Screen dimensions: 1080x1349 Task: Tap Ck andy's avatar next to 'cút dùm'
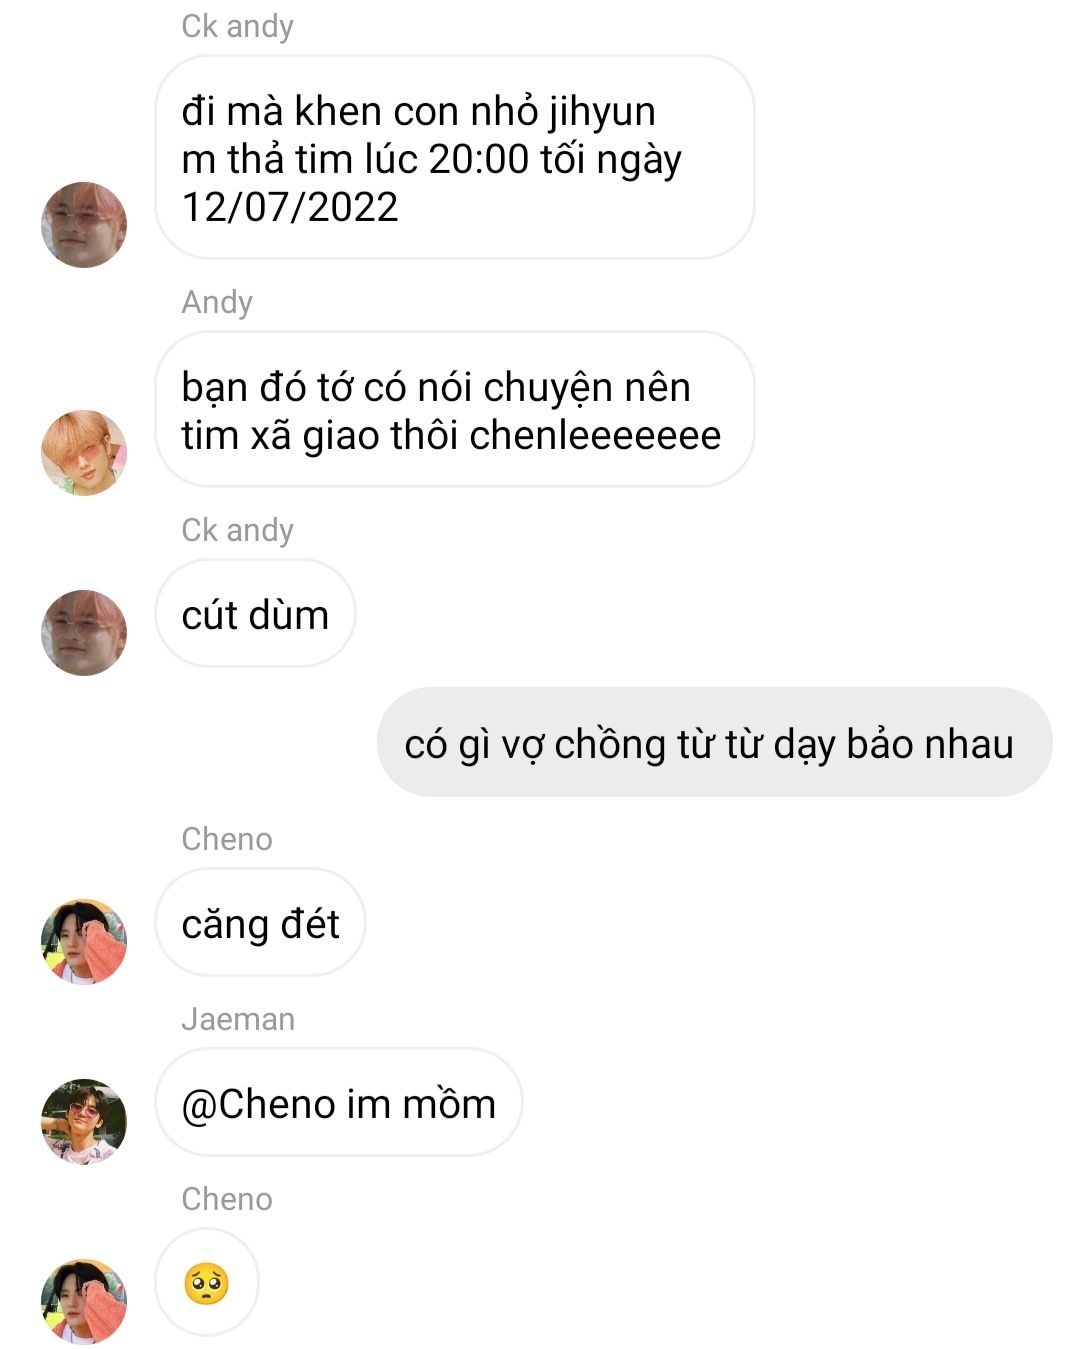coord(84,633)
